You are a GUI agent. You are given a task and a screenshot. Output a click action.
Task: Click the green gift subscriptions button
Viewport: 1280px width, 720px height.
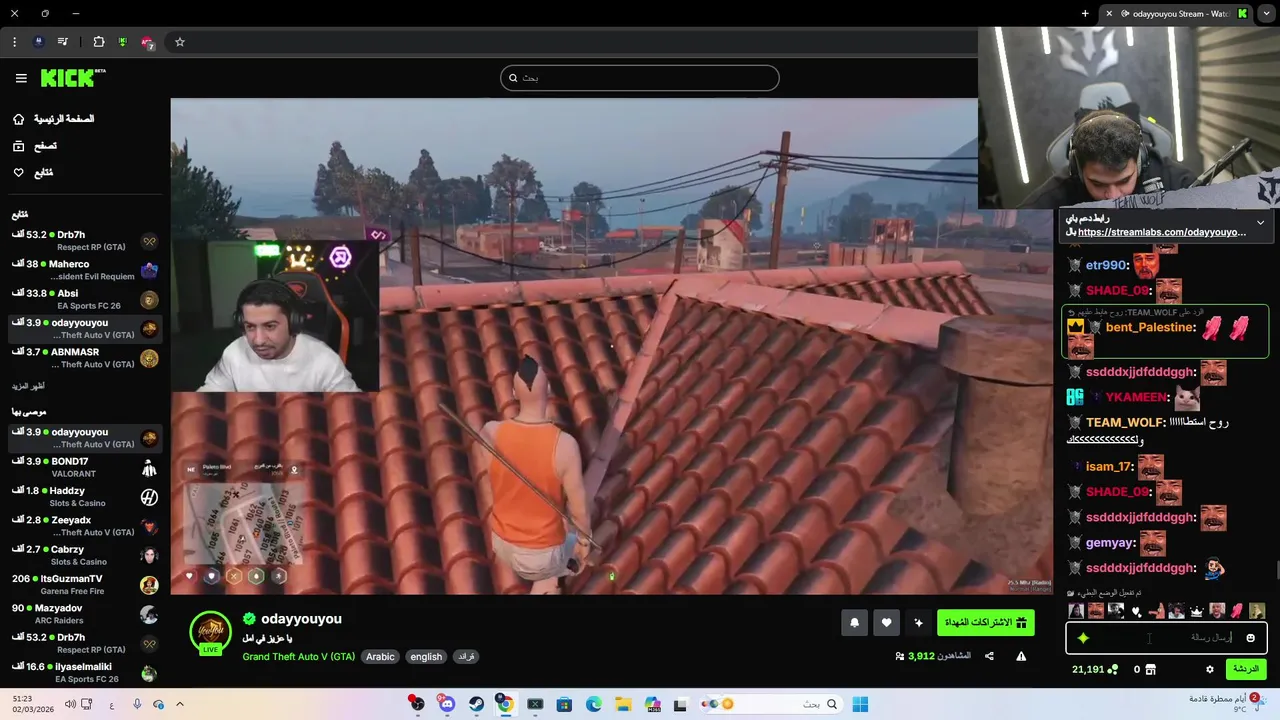[985, 623]
